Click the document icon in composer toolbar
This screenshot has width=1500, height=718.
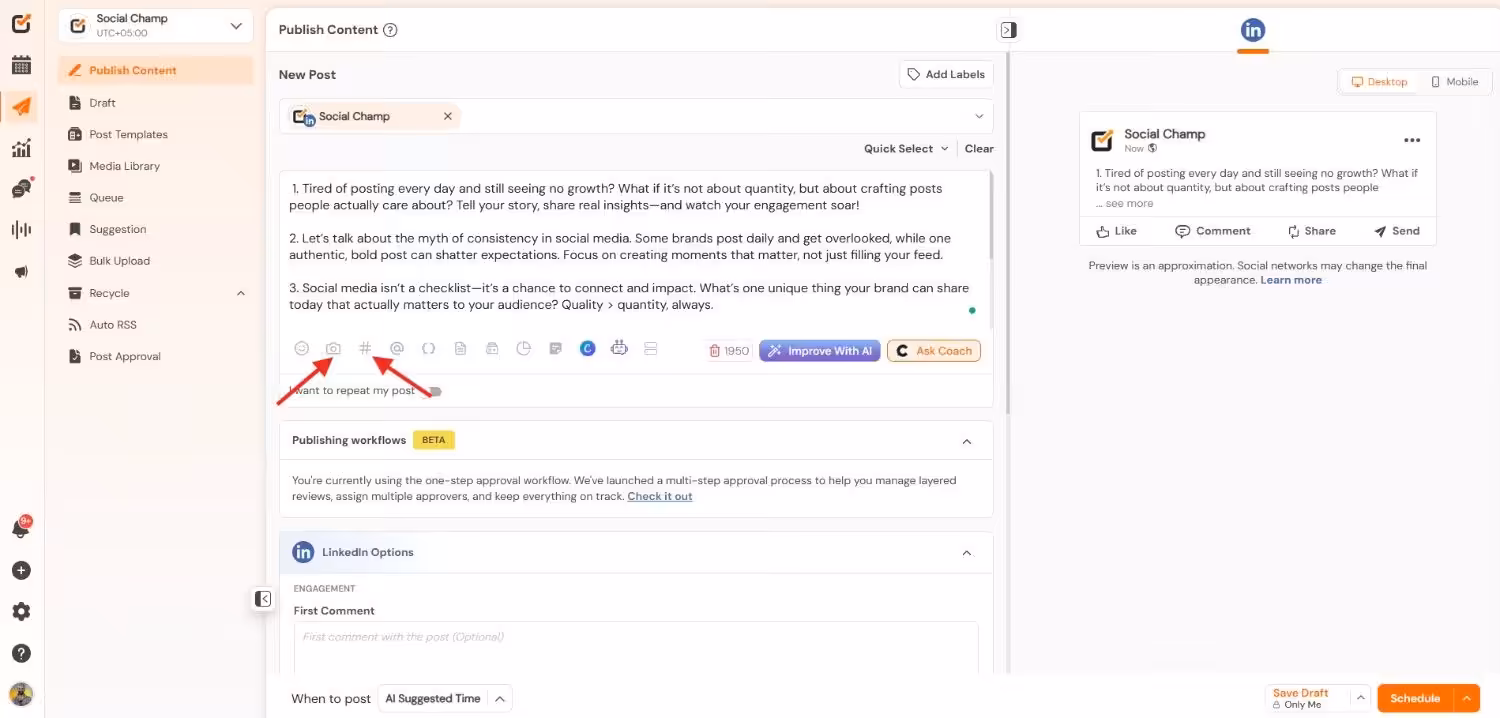point(460,348)
